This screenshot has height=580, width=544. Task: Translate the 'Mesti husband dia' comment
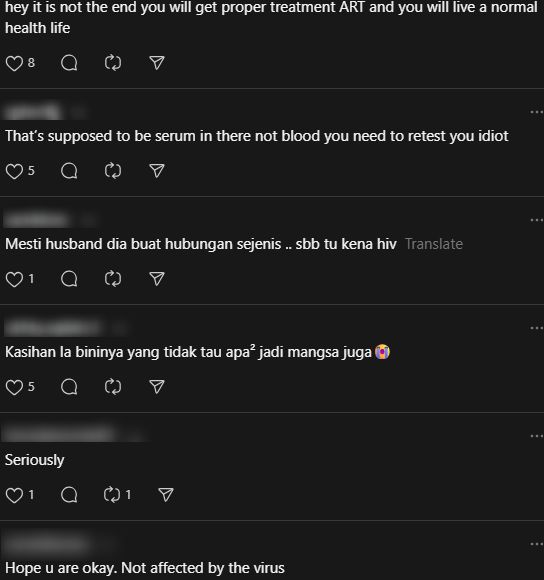(434, 244)
